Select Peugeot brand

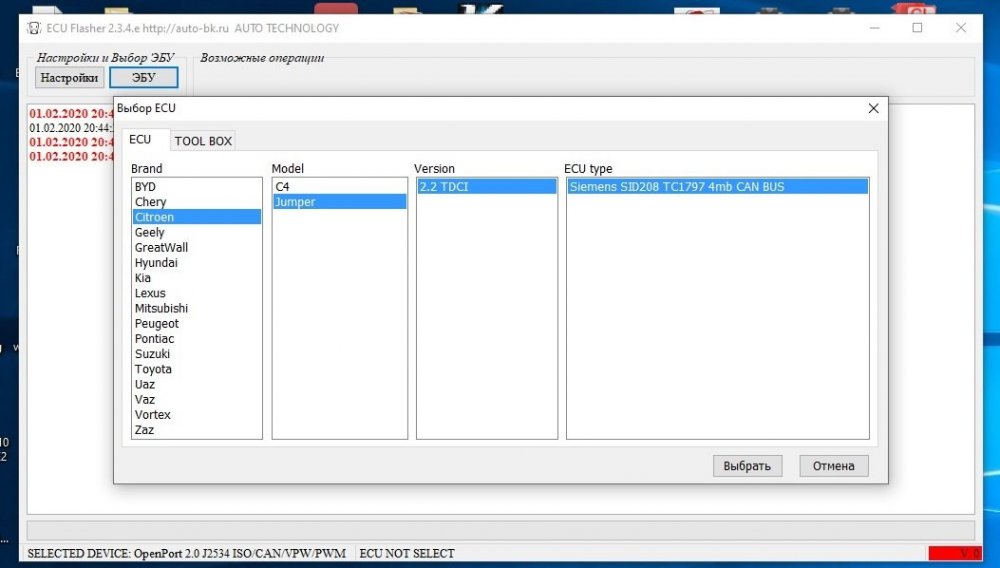196,324
